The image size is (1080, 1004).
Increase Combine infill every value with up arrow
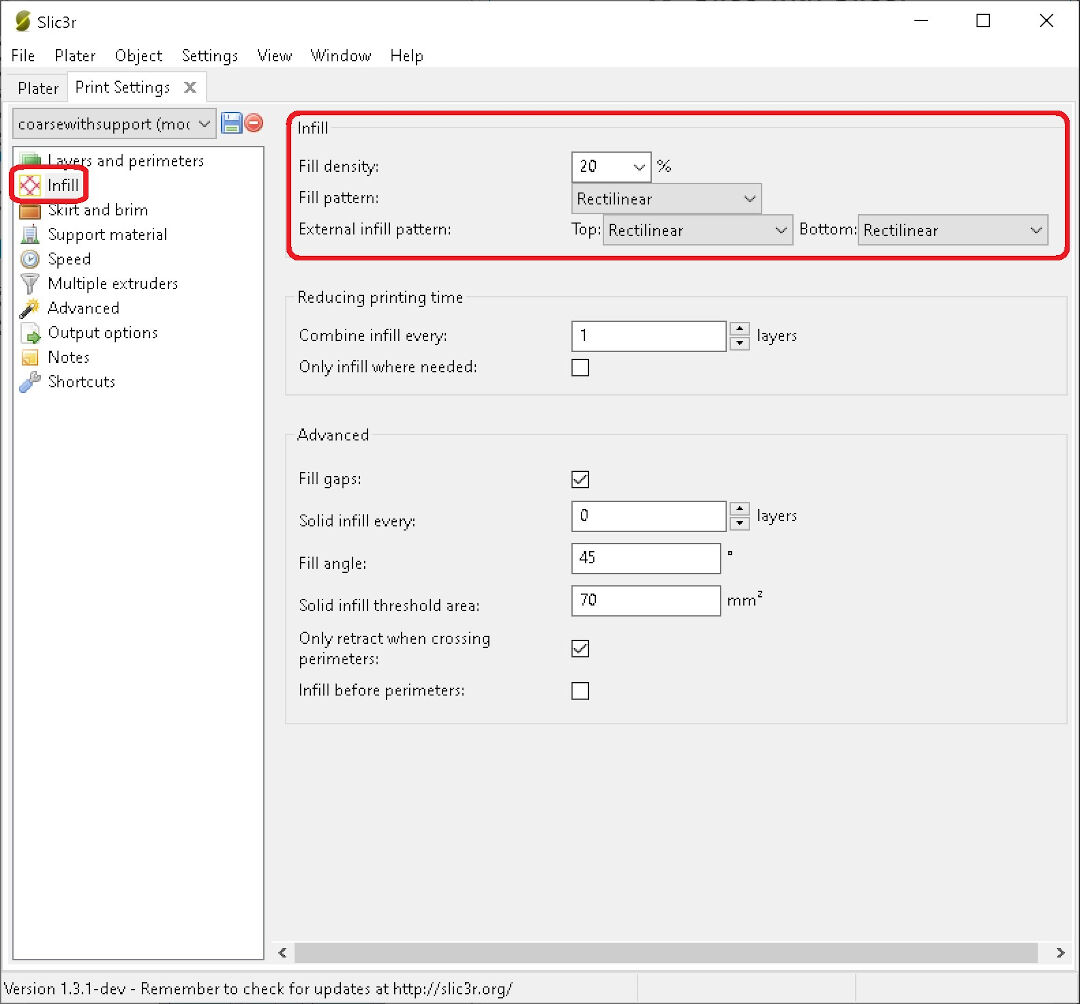coord(739,328)
